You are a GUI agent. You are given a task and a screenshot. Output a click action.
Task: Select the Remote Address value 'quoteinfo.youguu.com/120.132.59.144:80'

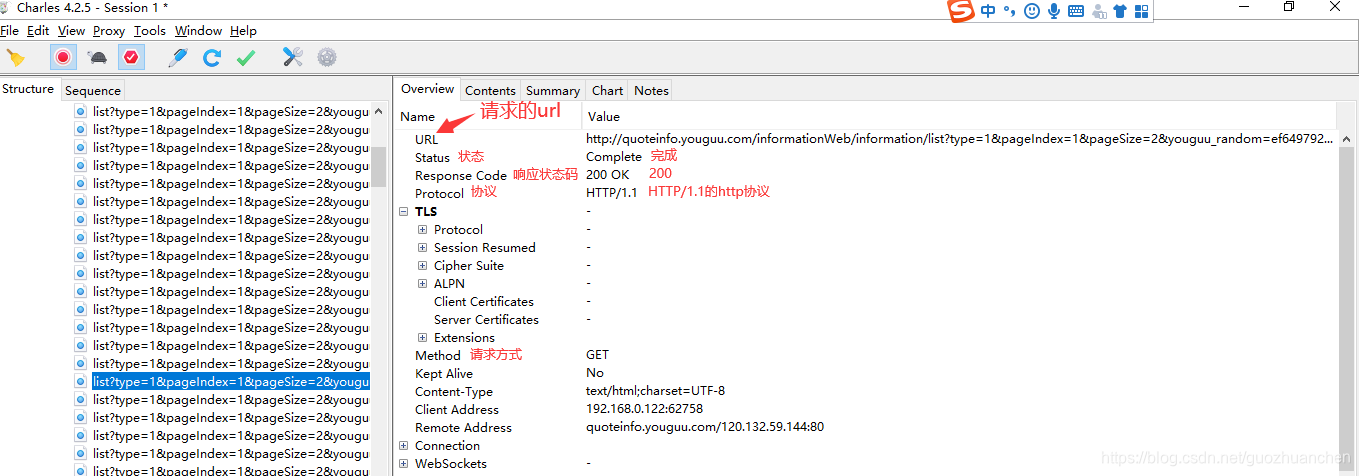(705, 427)
